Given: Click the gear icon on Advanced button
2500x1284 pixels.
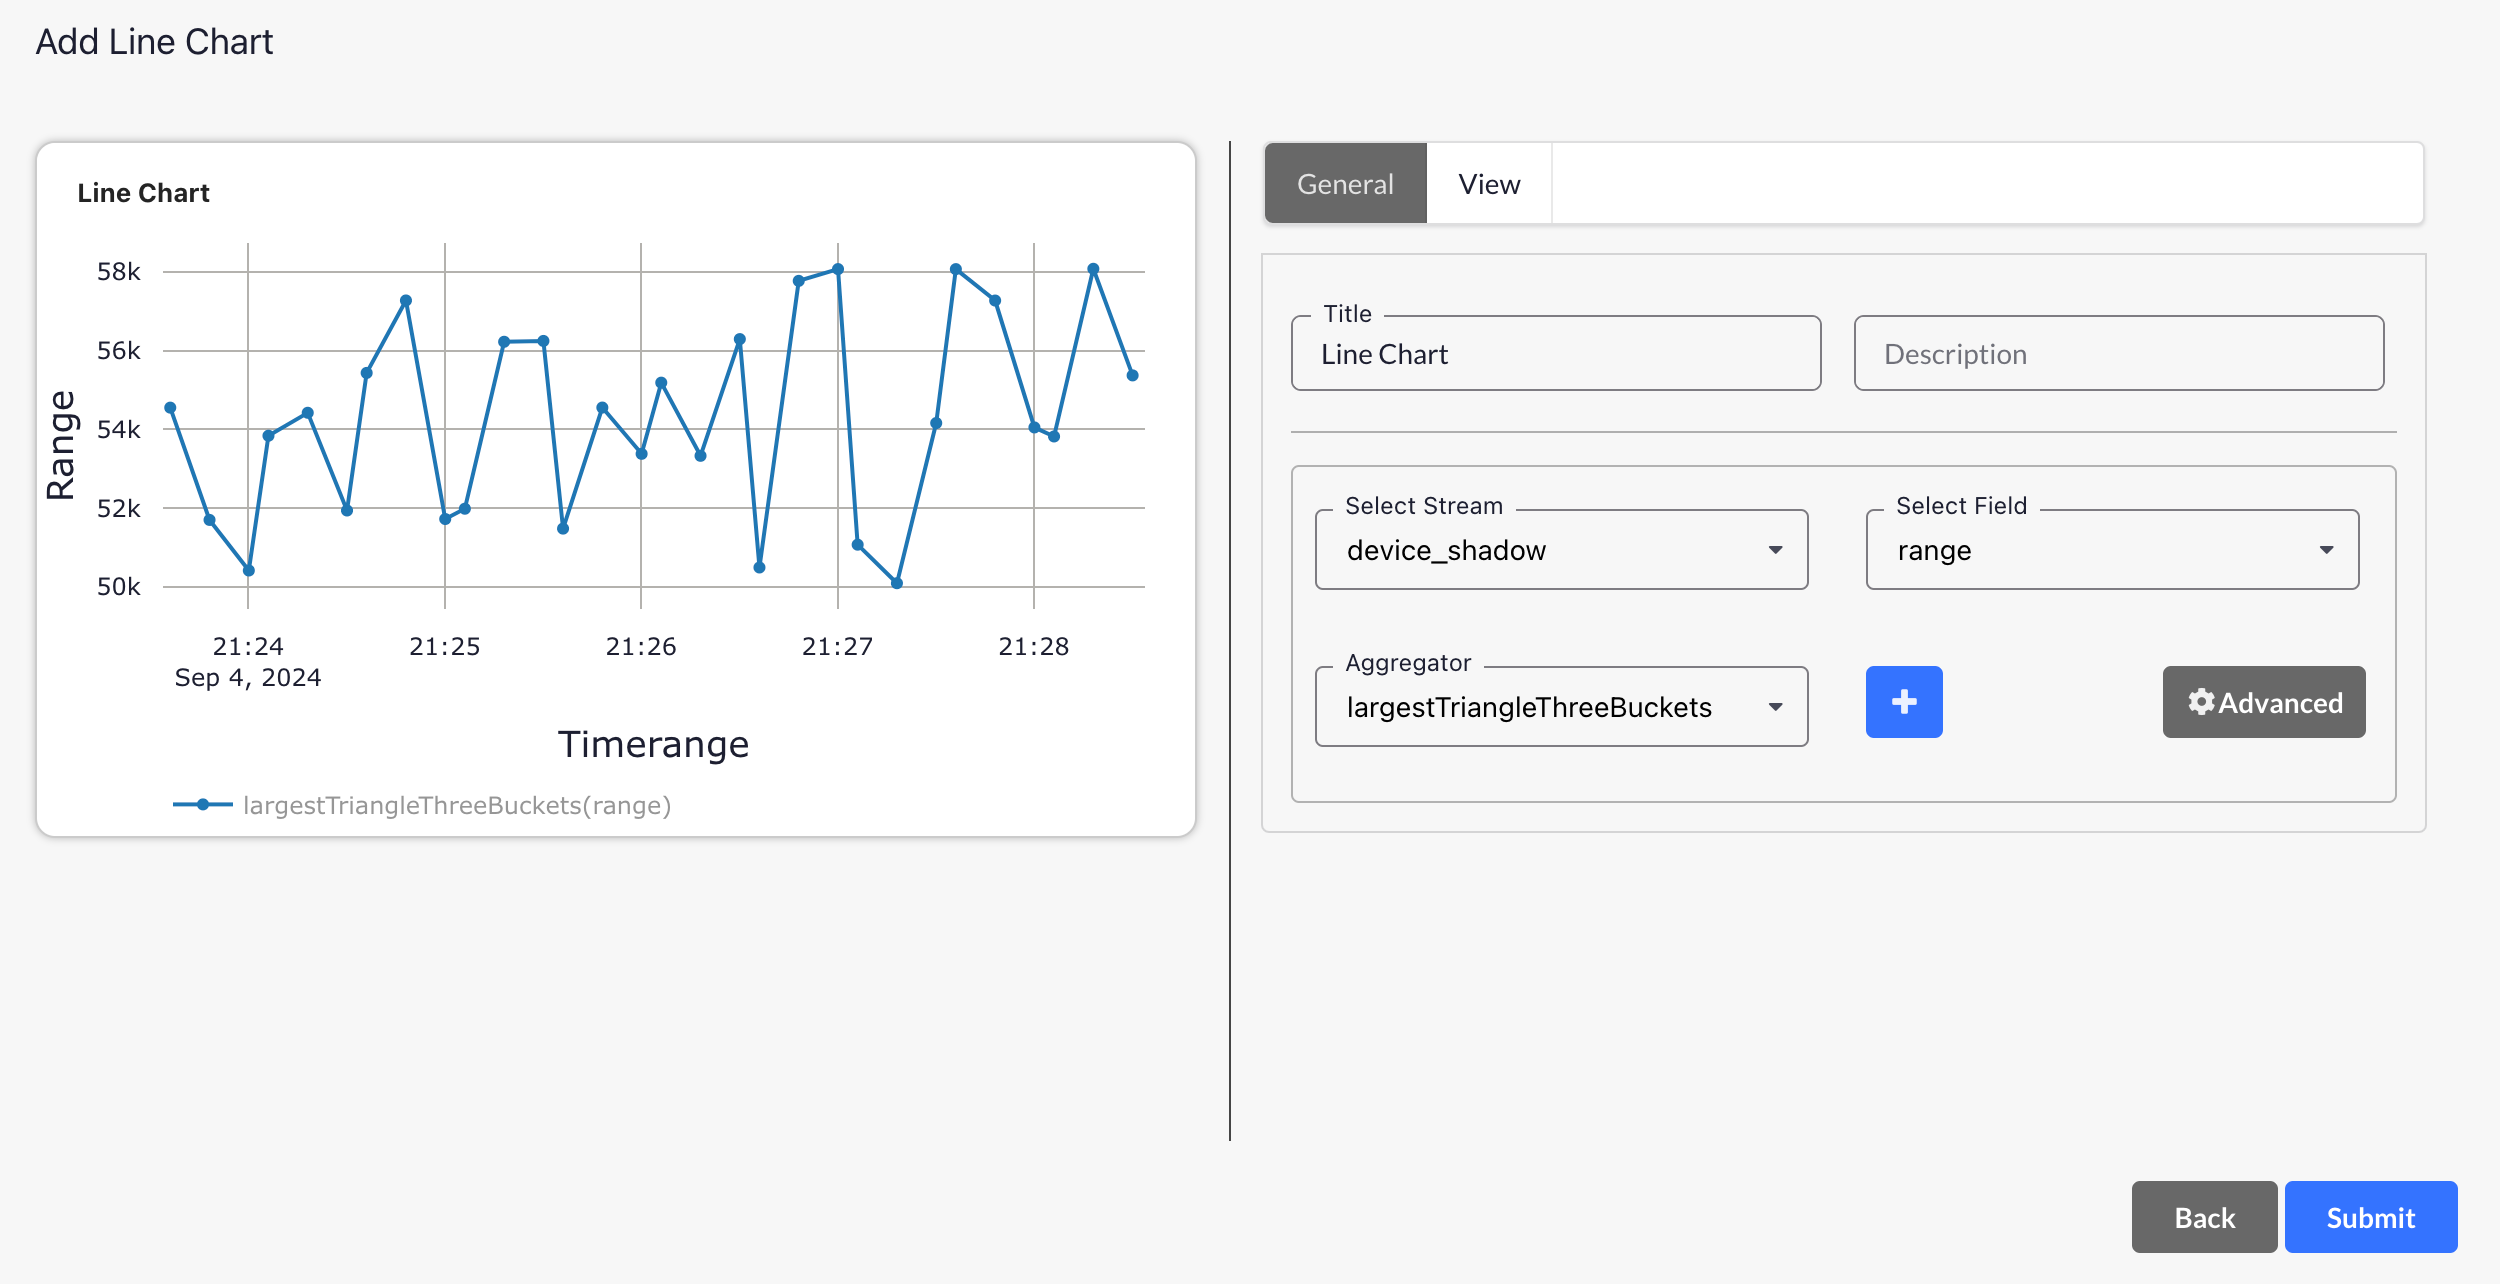Looking at the screenshot, I should (x=2200, y=702).
